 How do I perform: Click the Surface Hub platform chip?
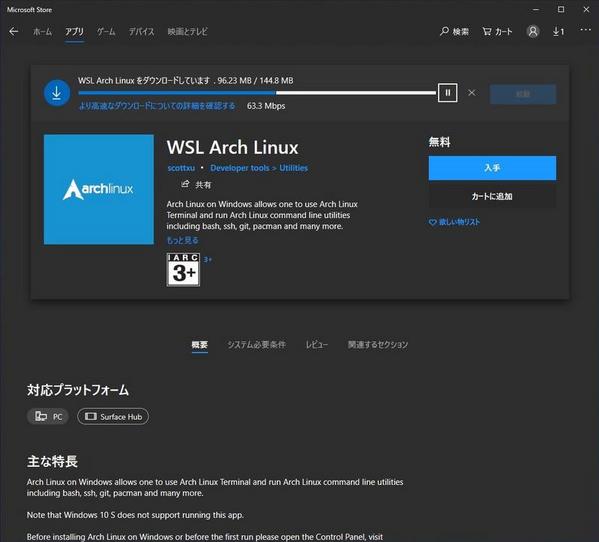(113, 416)
